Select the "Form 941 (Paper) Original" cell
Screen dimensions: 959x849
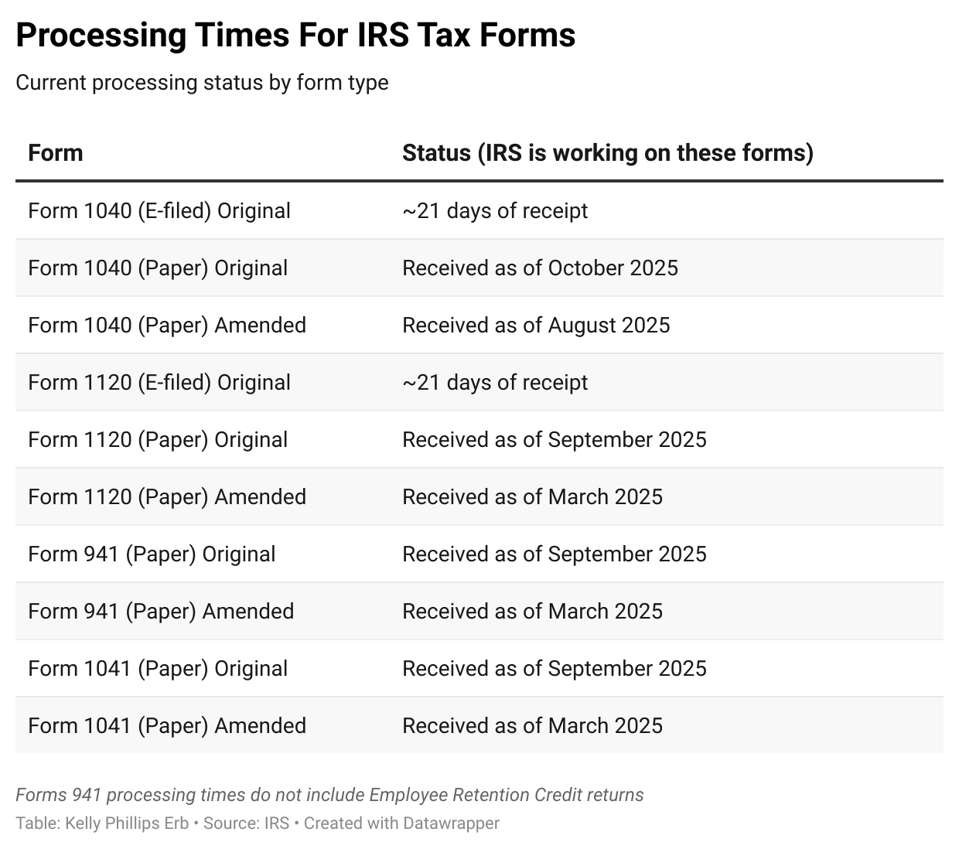[x=152, y=554]
